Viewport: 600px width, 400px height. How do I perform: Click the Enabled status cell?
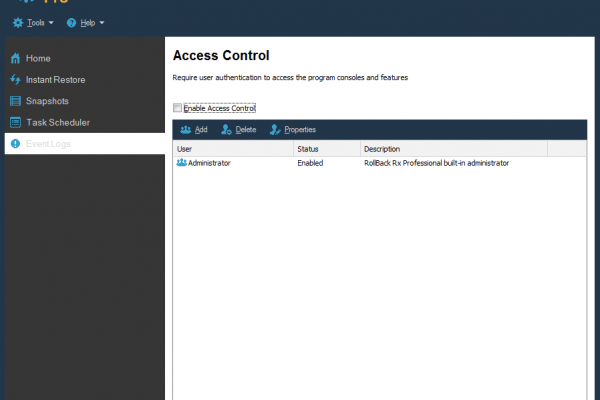(310, 163)
